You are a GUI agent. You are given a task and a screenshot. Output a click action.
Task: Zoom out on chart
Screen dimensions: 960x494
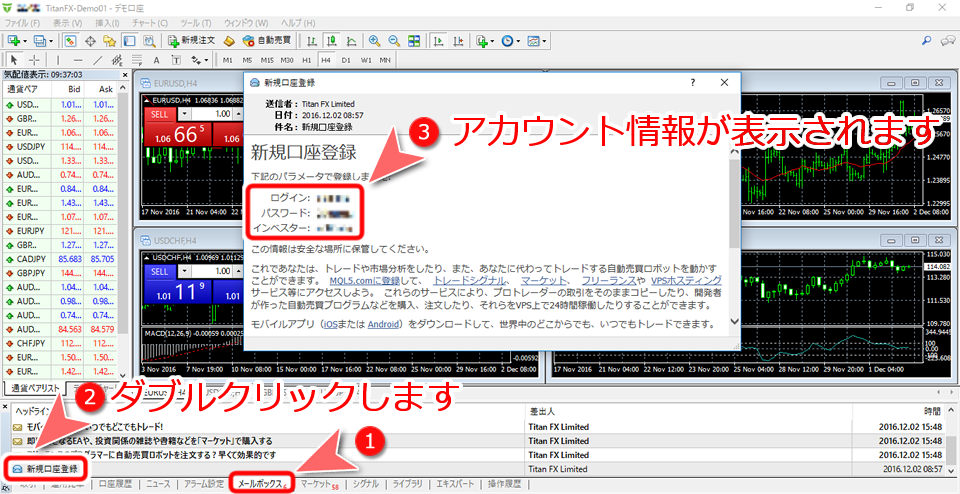[394, 41]
